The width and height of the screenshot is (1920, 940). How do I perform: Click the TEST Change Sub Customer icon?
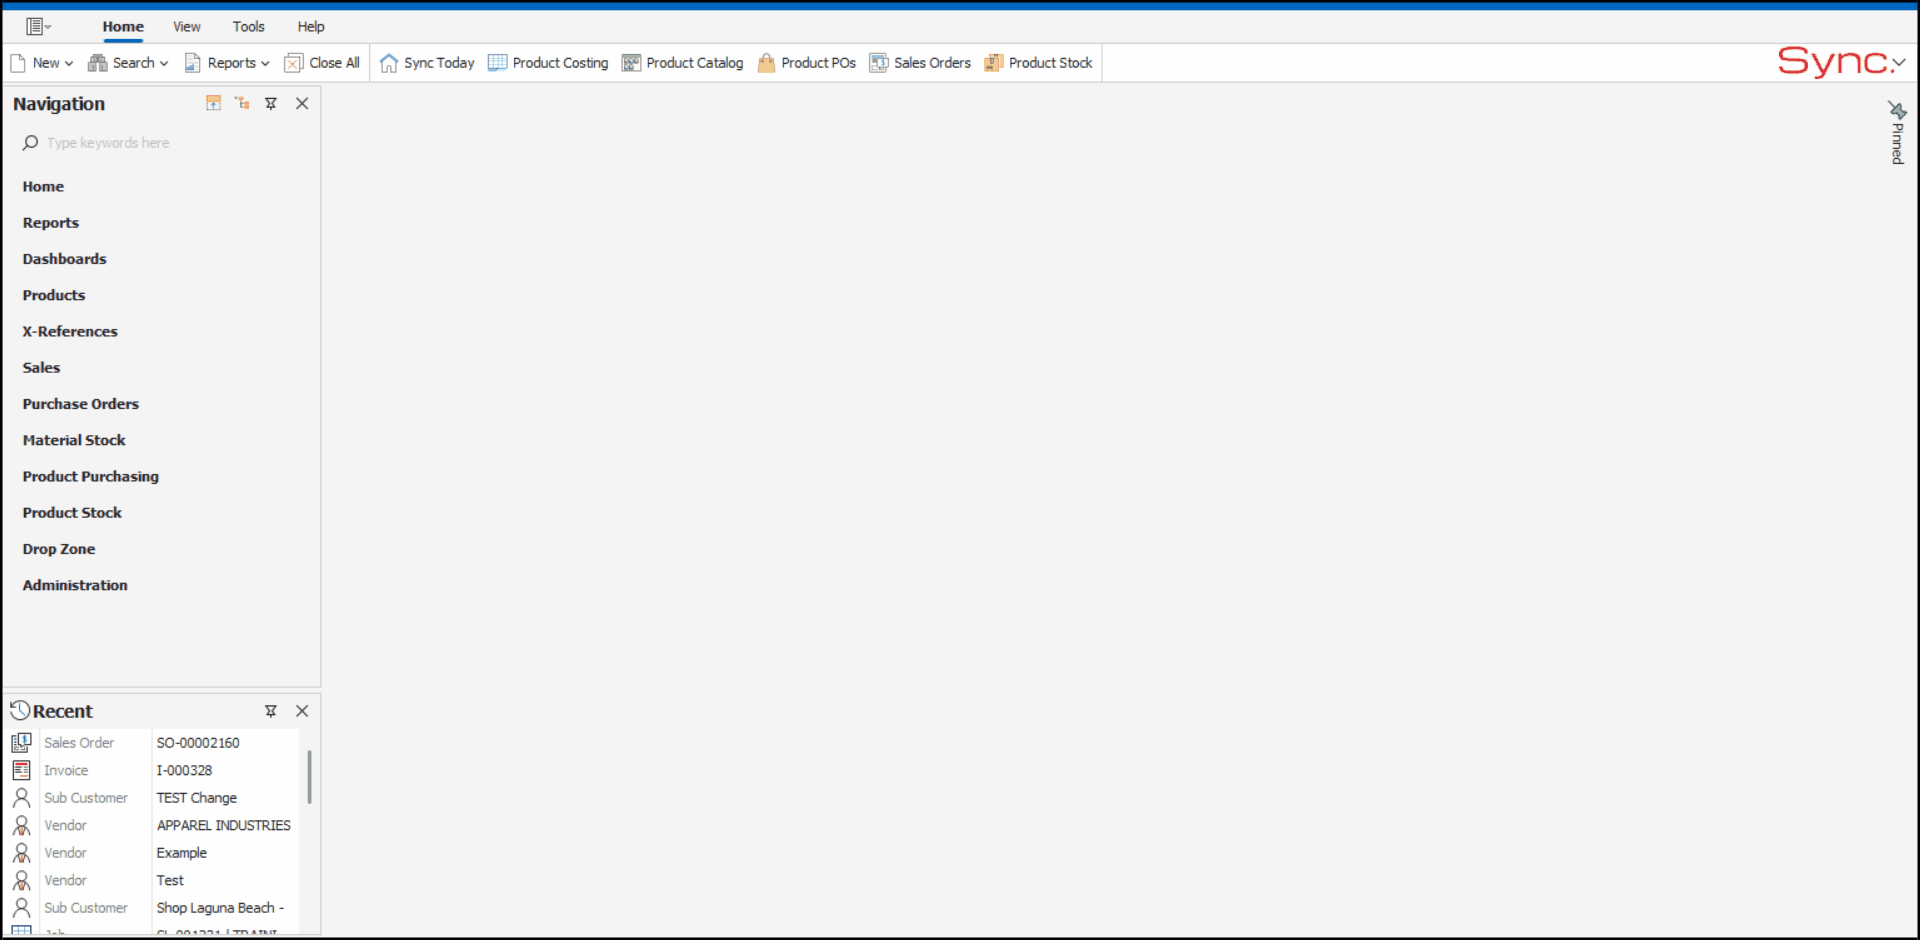tap(21, 798)
